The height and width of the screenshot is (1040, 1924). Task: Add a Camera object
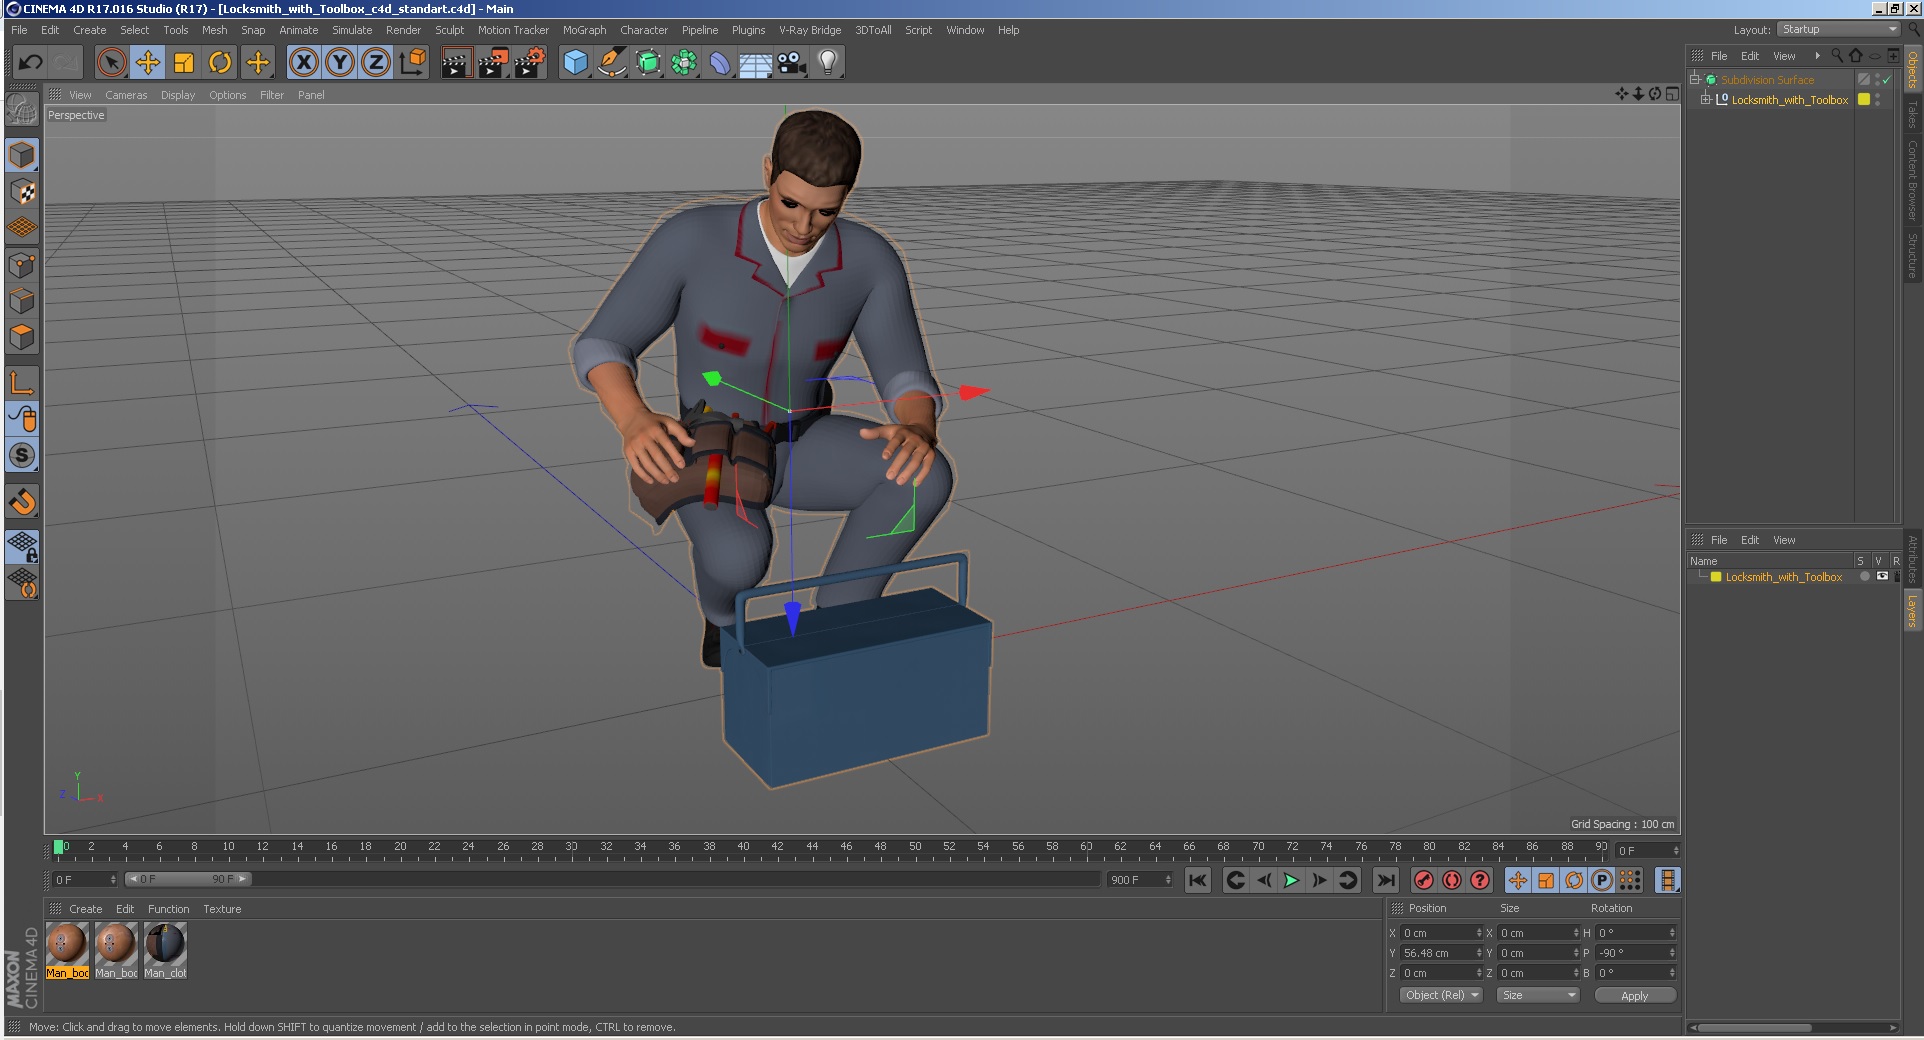point(792,63)
